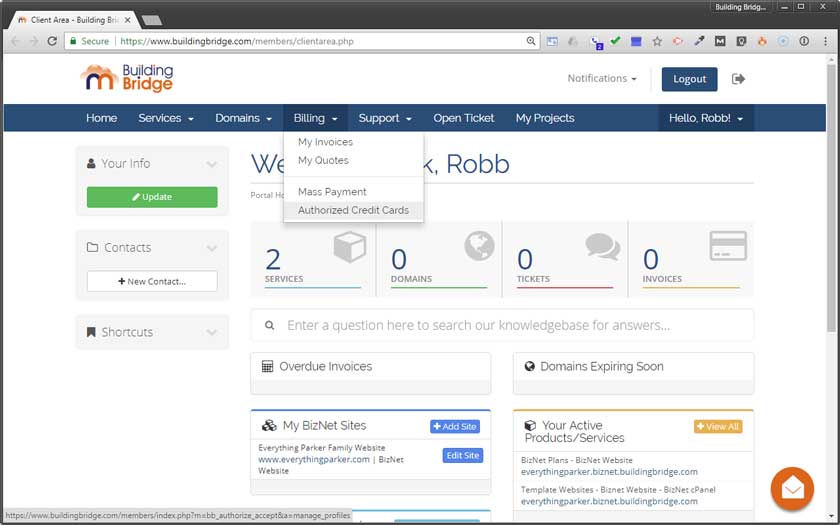Screen dimensions: 840x525
Task: Open the everythingparker link under Template Websites
Action: [x=609, y=501]
